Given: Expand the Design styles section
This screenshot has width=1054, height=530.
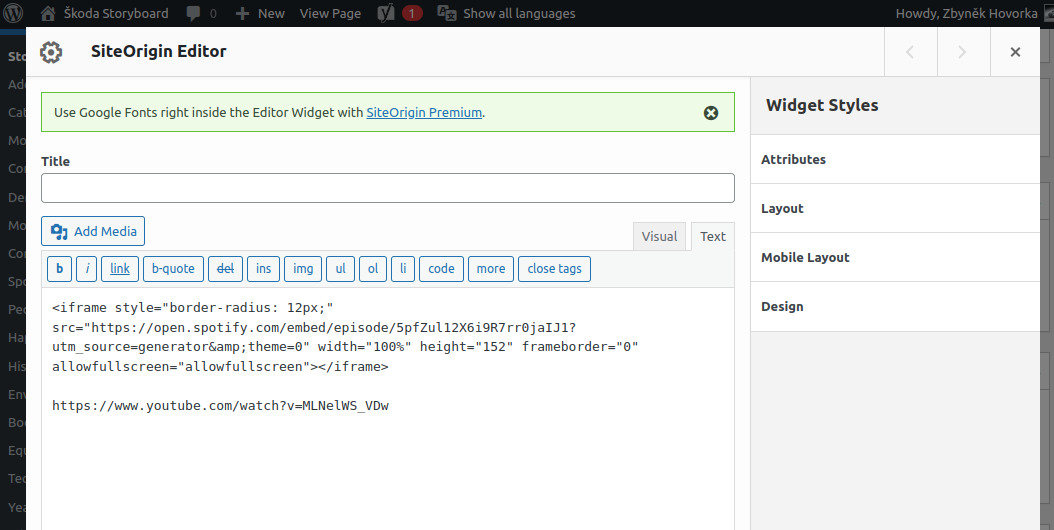Looking at the screenshot, I should (x=895, y=307).
